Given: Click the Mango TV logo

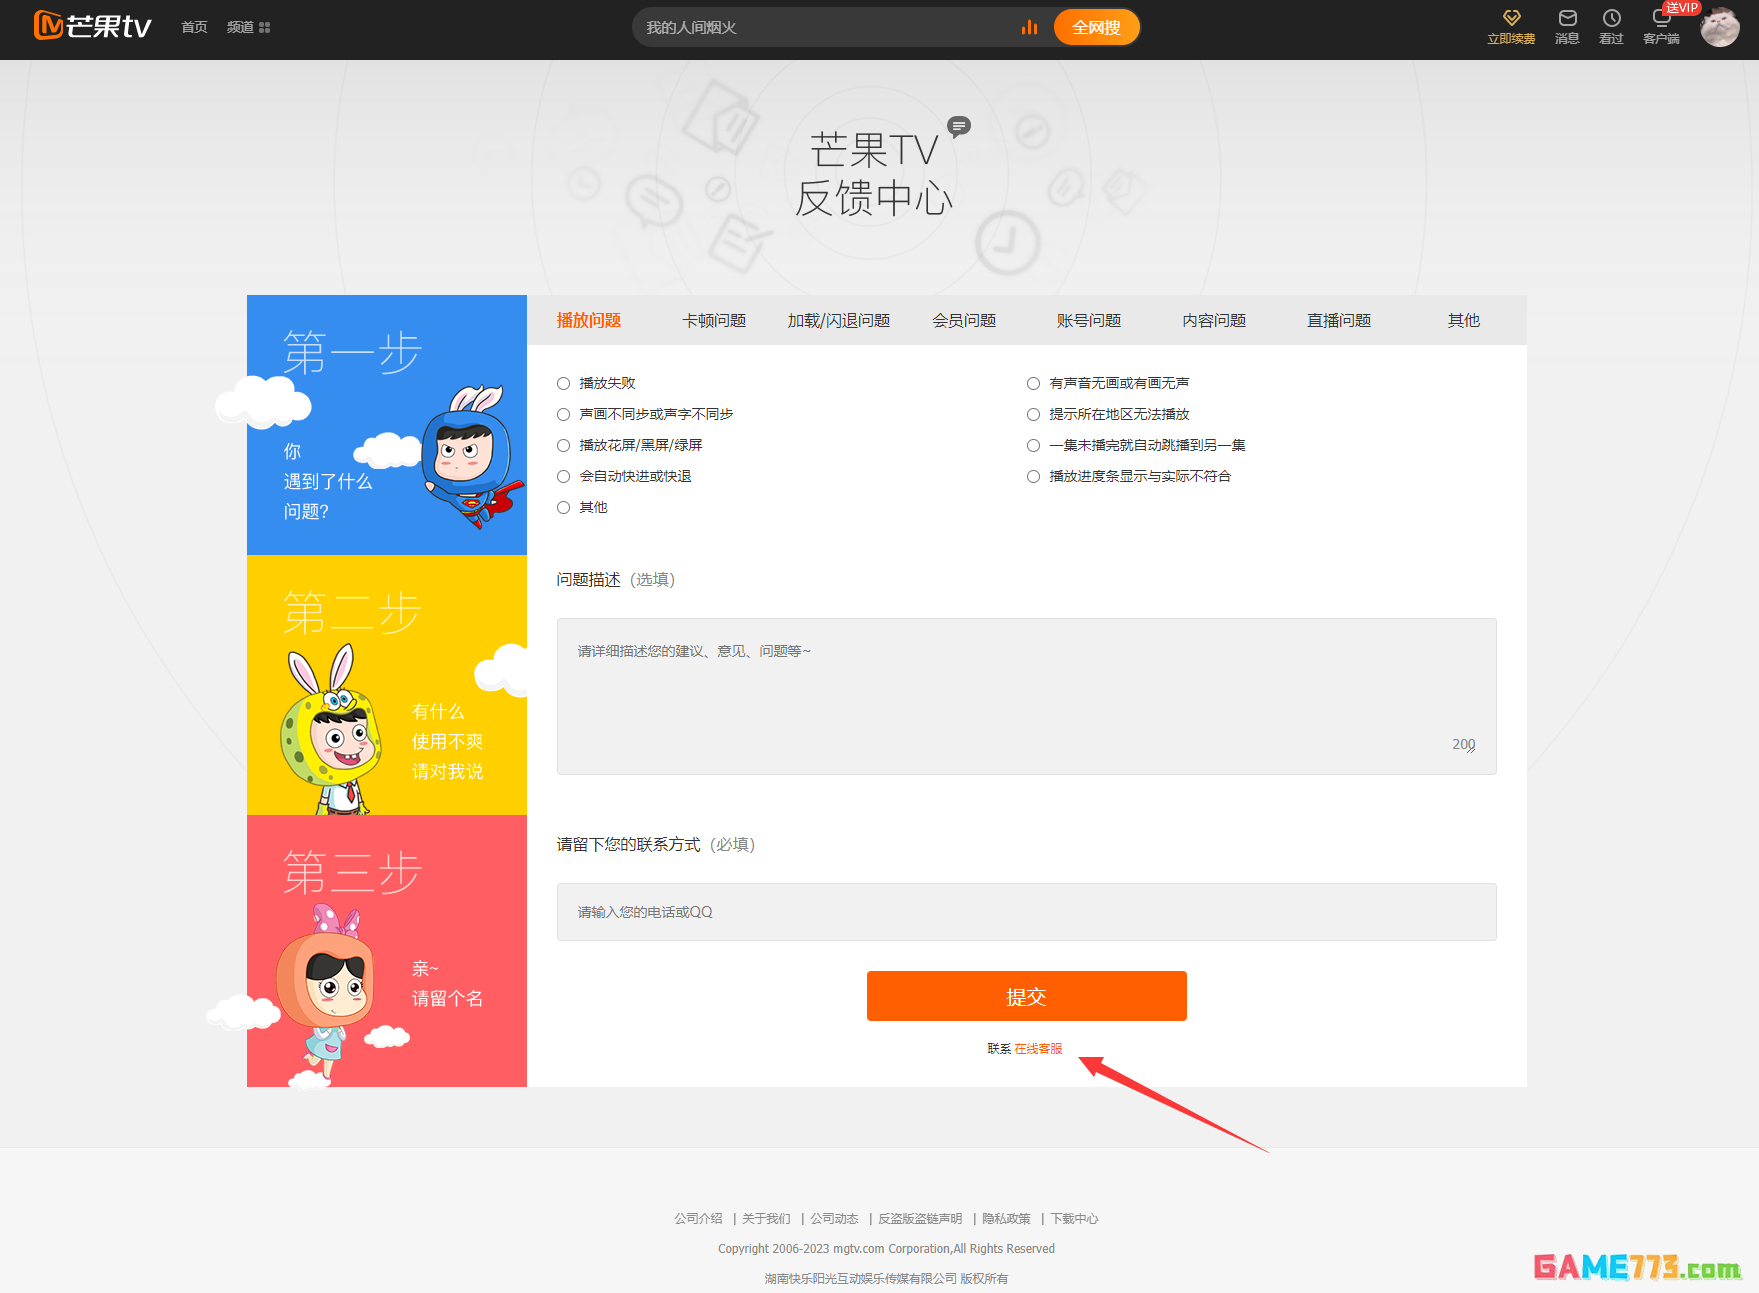Looking at the screenshot, I should point(92,26).
